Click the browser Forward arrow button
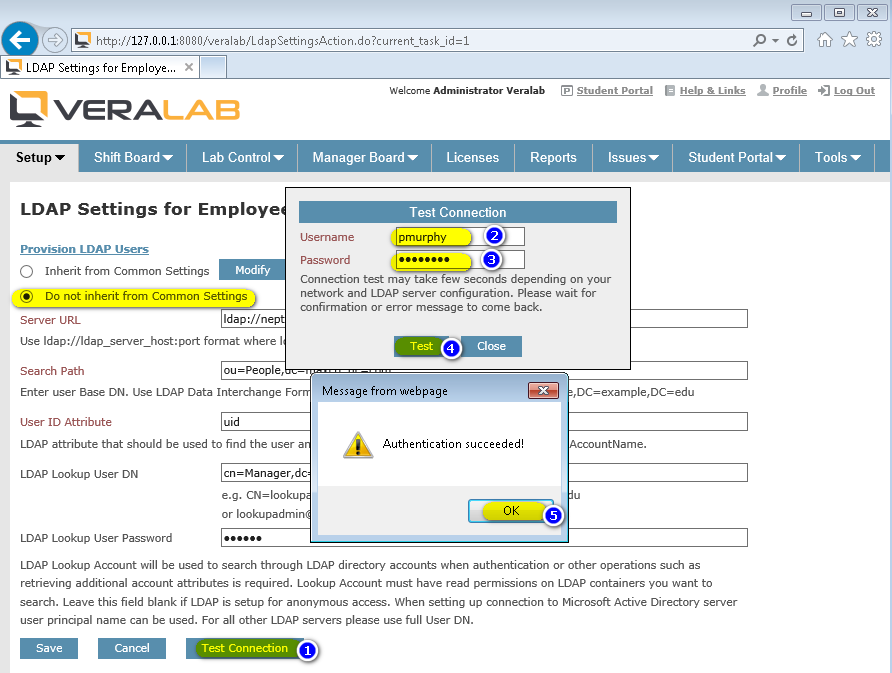The width and height of the screenshot is (892, 673). coord(55,40)
